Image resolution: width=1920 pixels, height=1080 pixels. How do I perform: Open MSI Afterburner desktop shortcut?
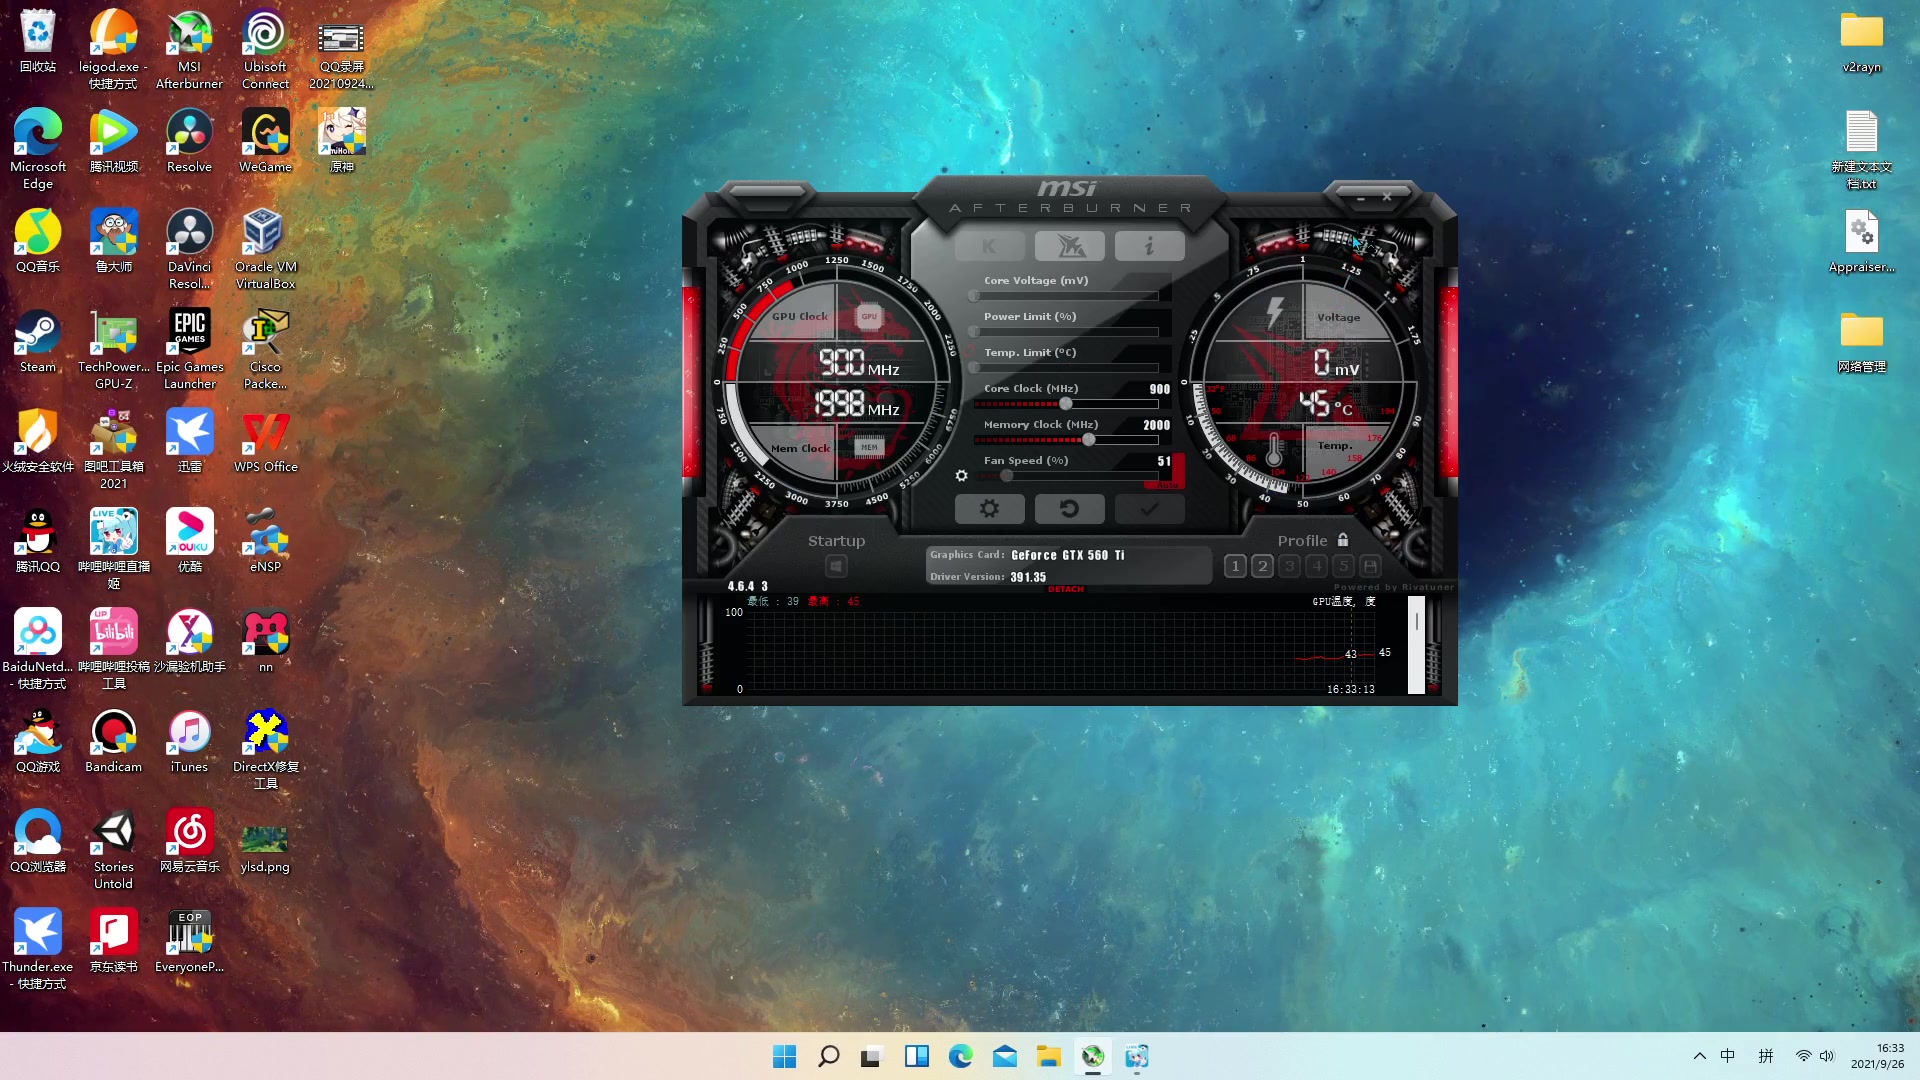coord(189,50)
